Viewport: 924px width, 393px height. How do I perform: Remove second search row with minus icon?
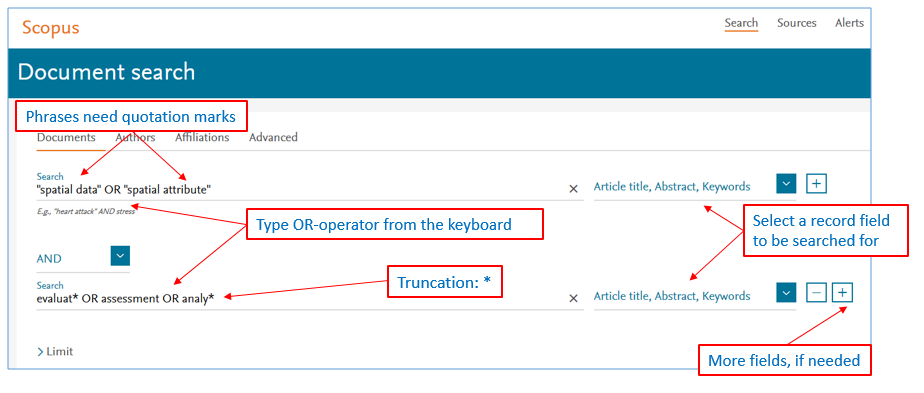[x=816, y=292]
